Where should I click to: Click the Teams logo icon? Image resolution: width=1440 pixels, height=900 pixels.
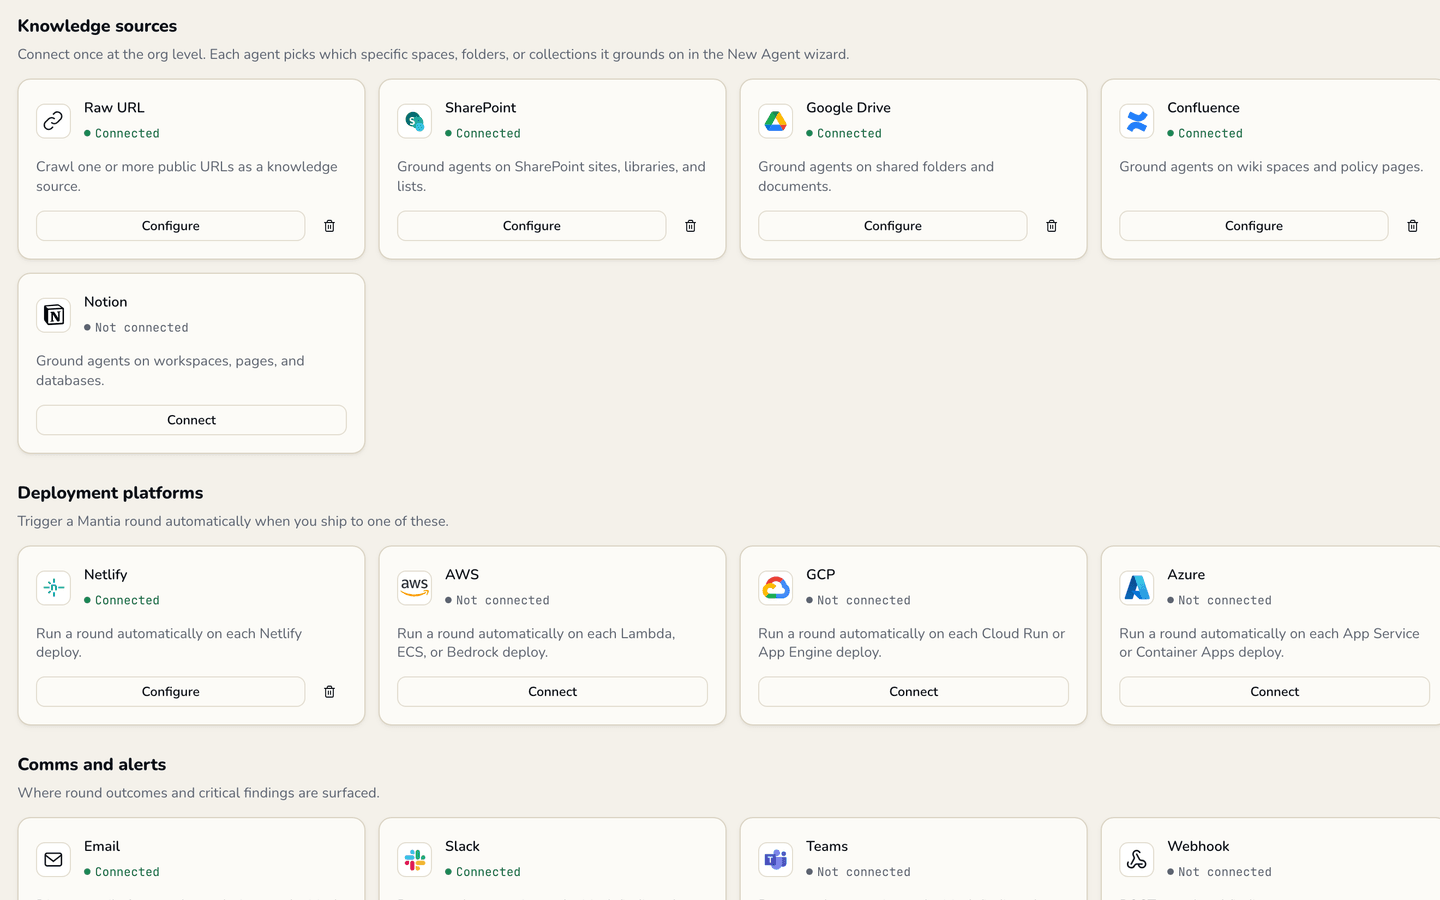pyautogui.click(x=775, y=859)
